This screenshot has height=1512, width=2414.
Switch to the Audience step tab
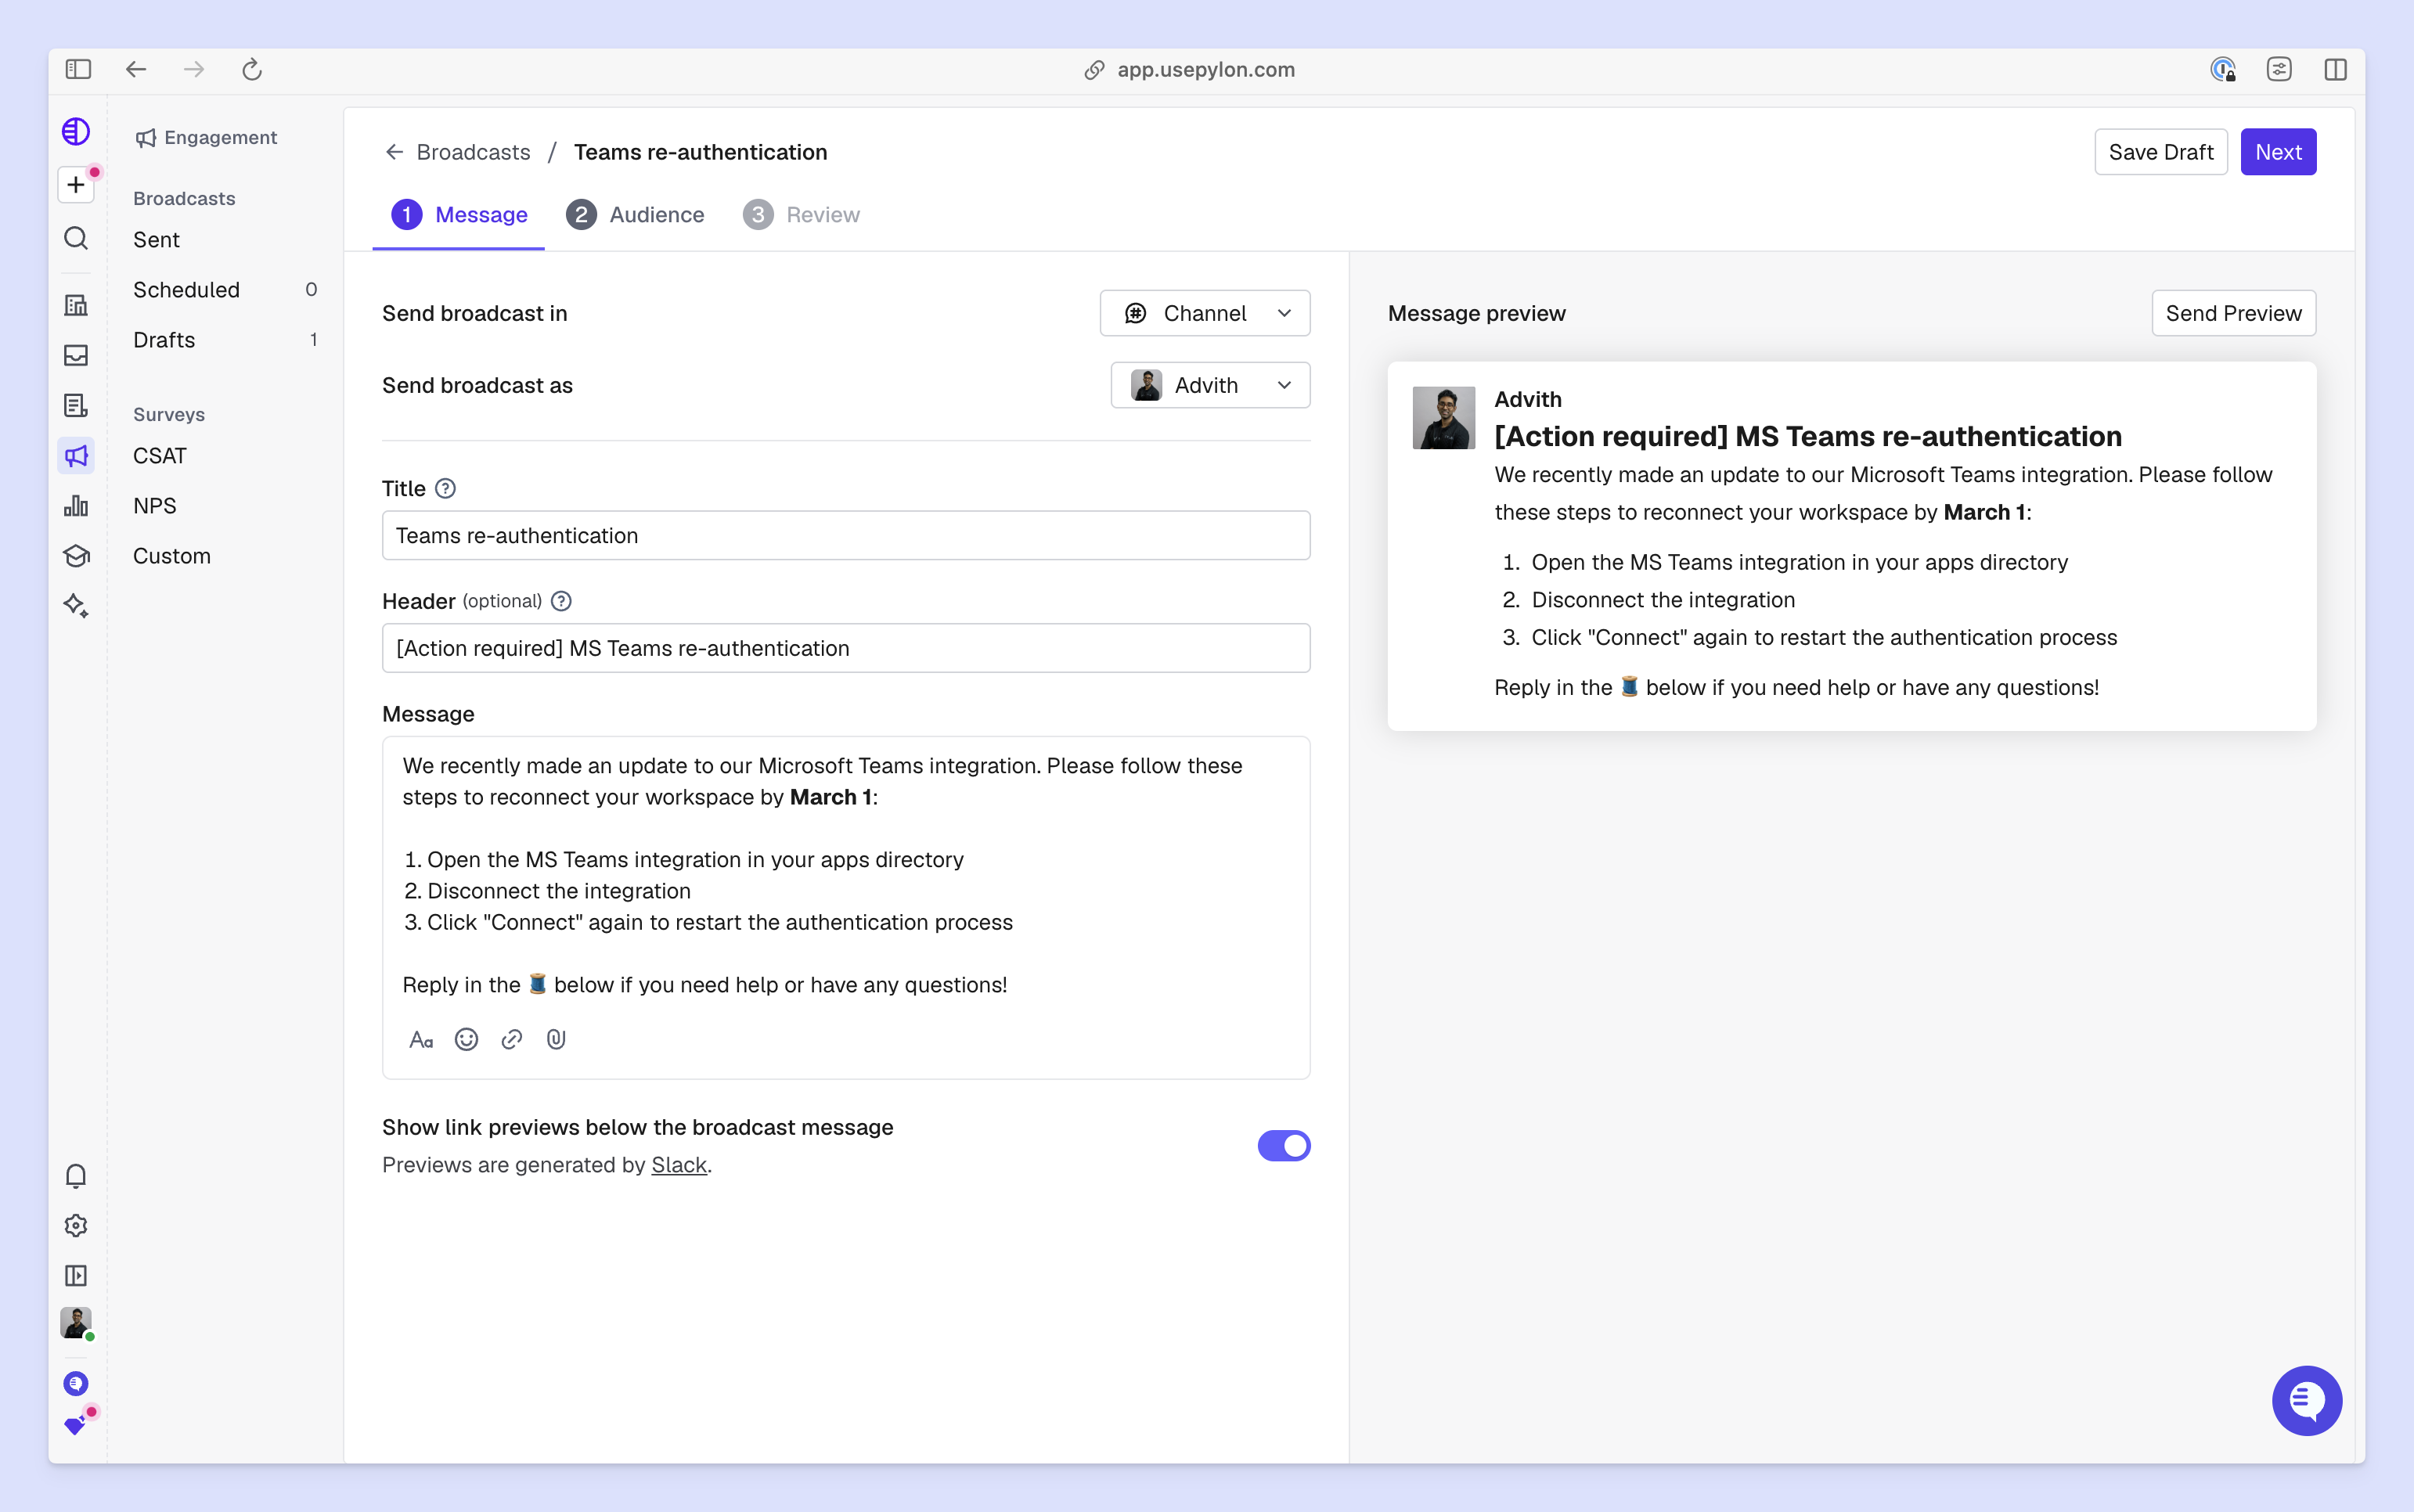point(636,215)
